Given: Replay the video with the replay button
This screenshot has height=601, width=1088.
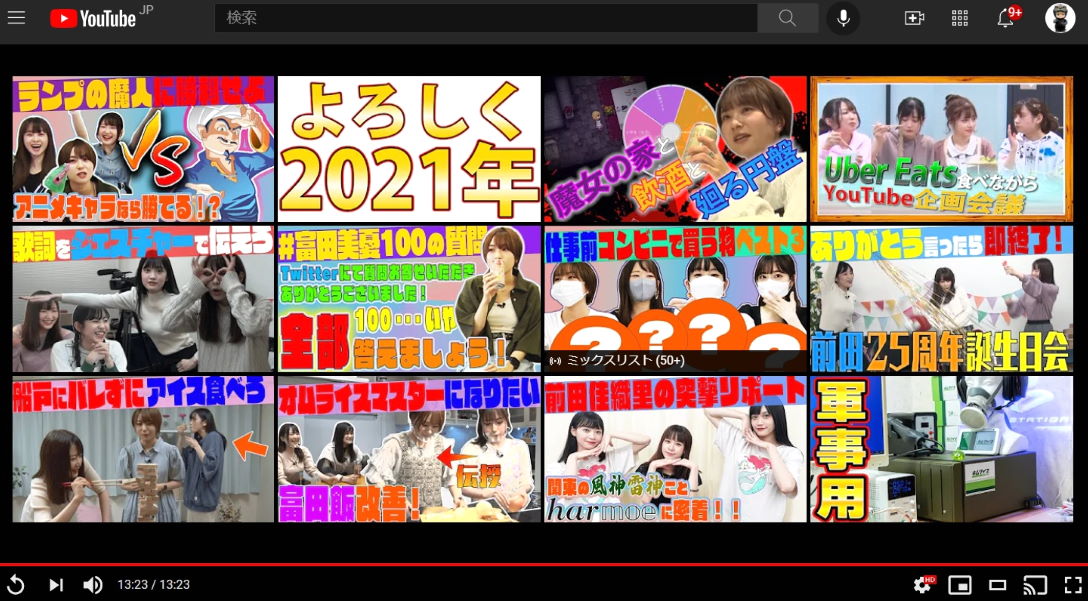Looking at the screenshot, I should 16,585.
